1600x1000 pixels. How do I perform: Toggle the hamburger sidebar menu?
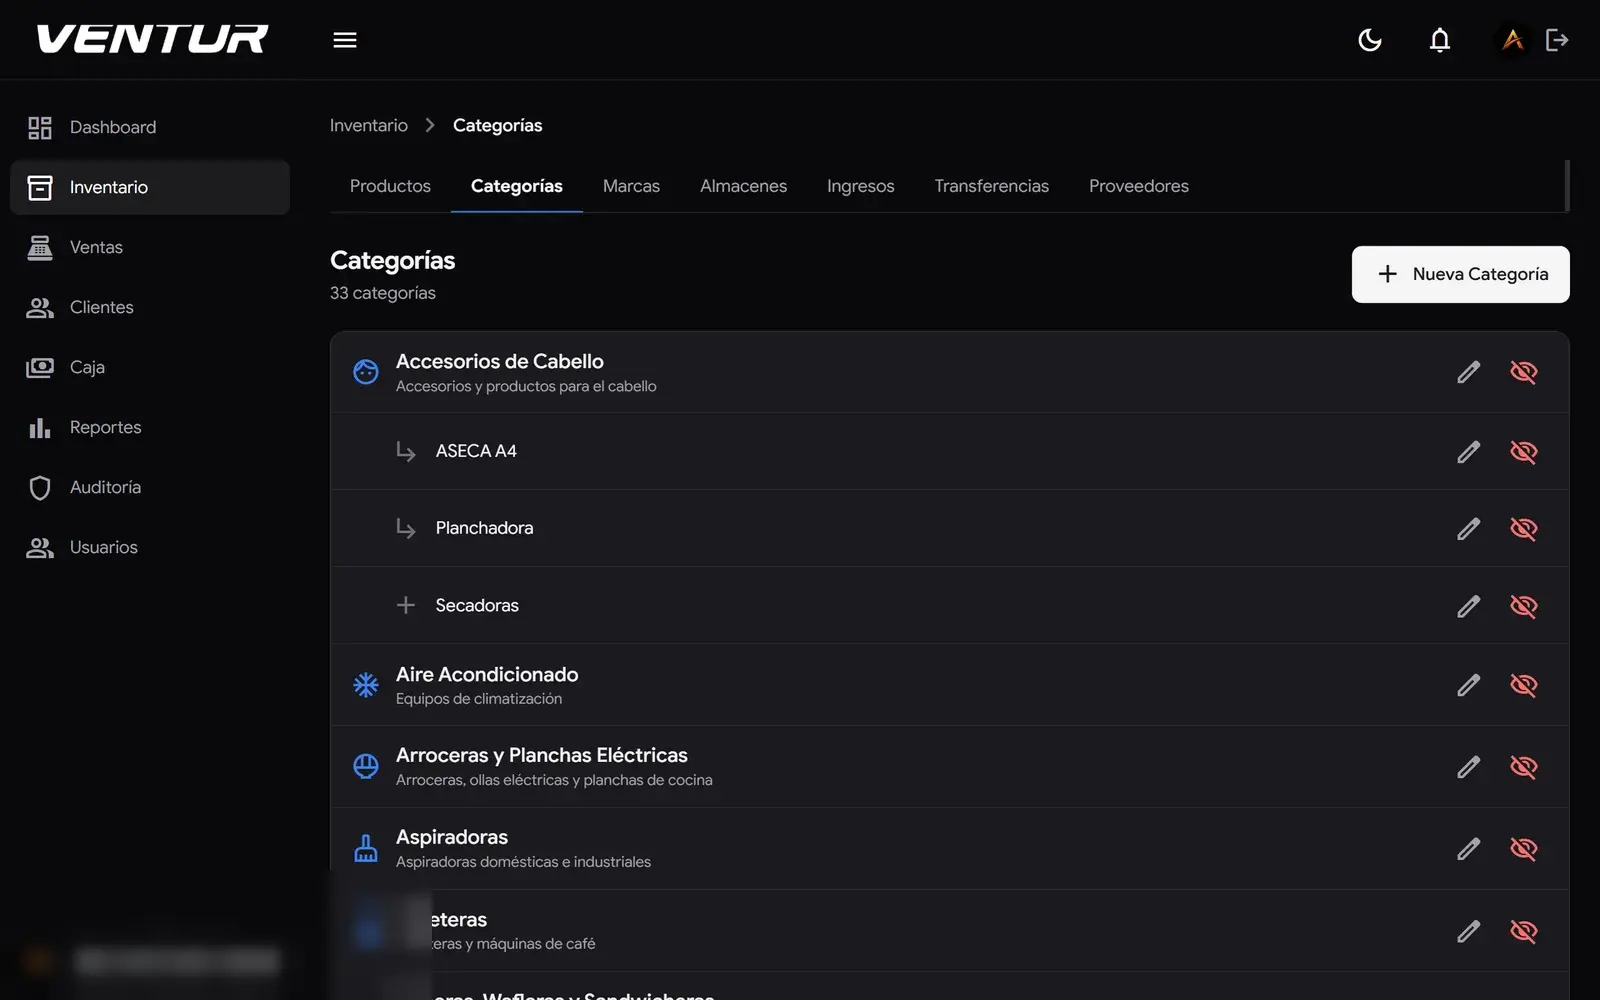tap(345, 40)
